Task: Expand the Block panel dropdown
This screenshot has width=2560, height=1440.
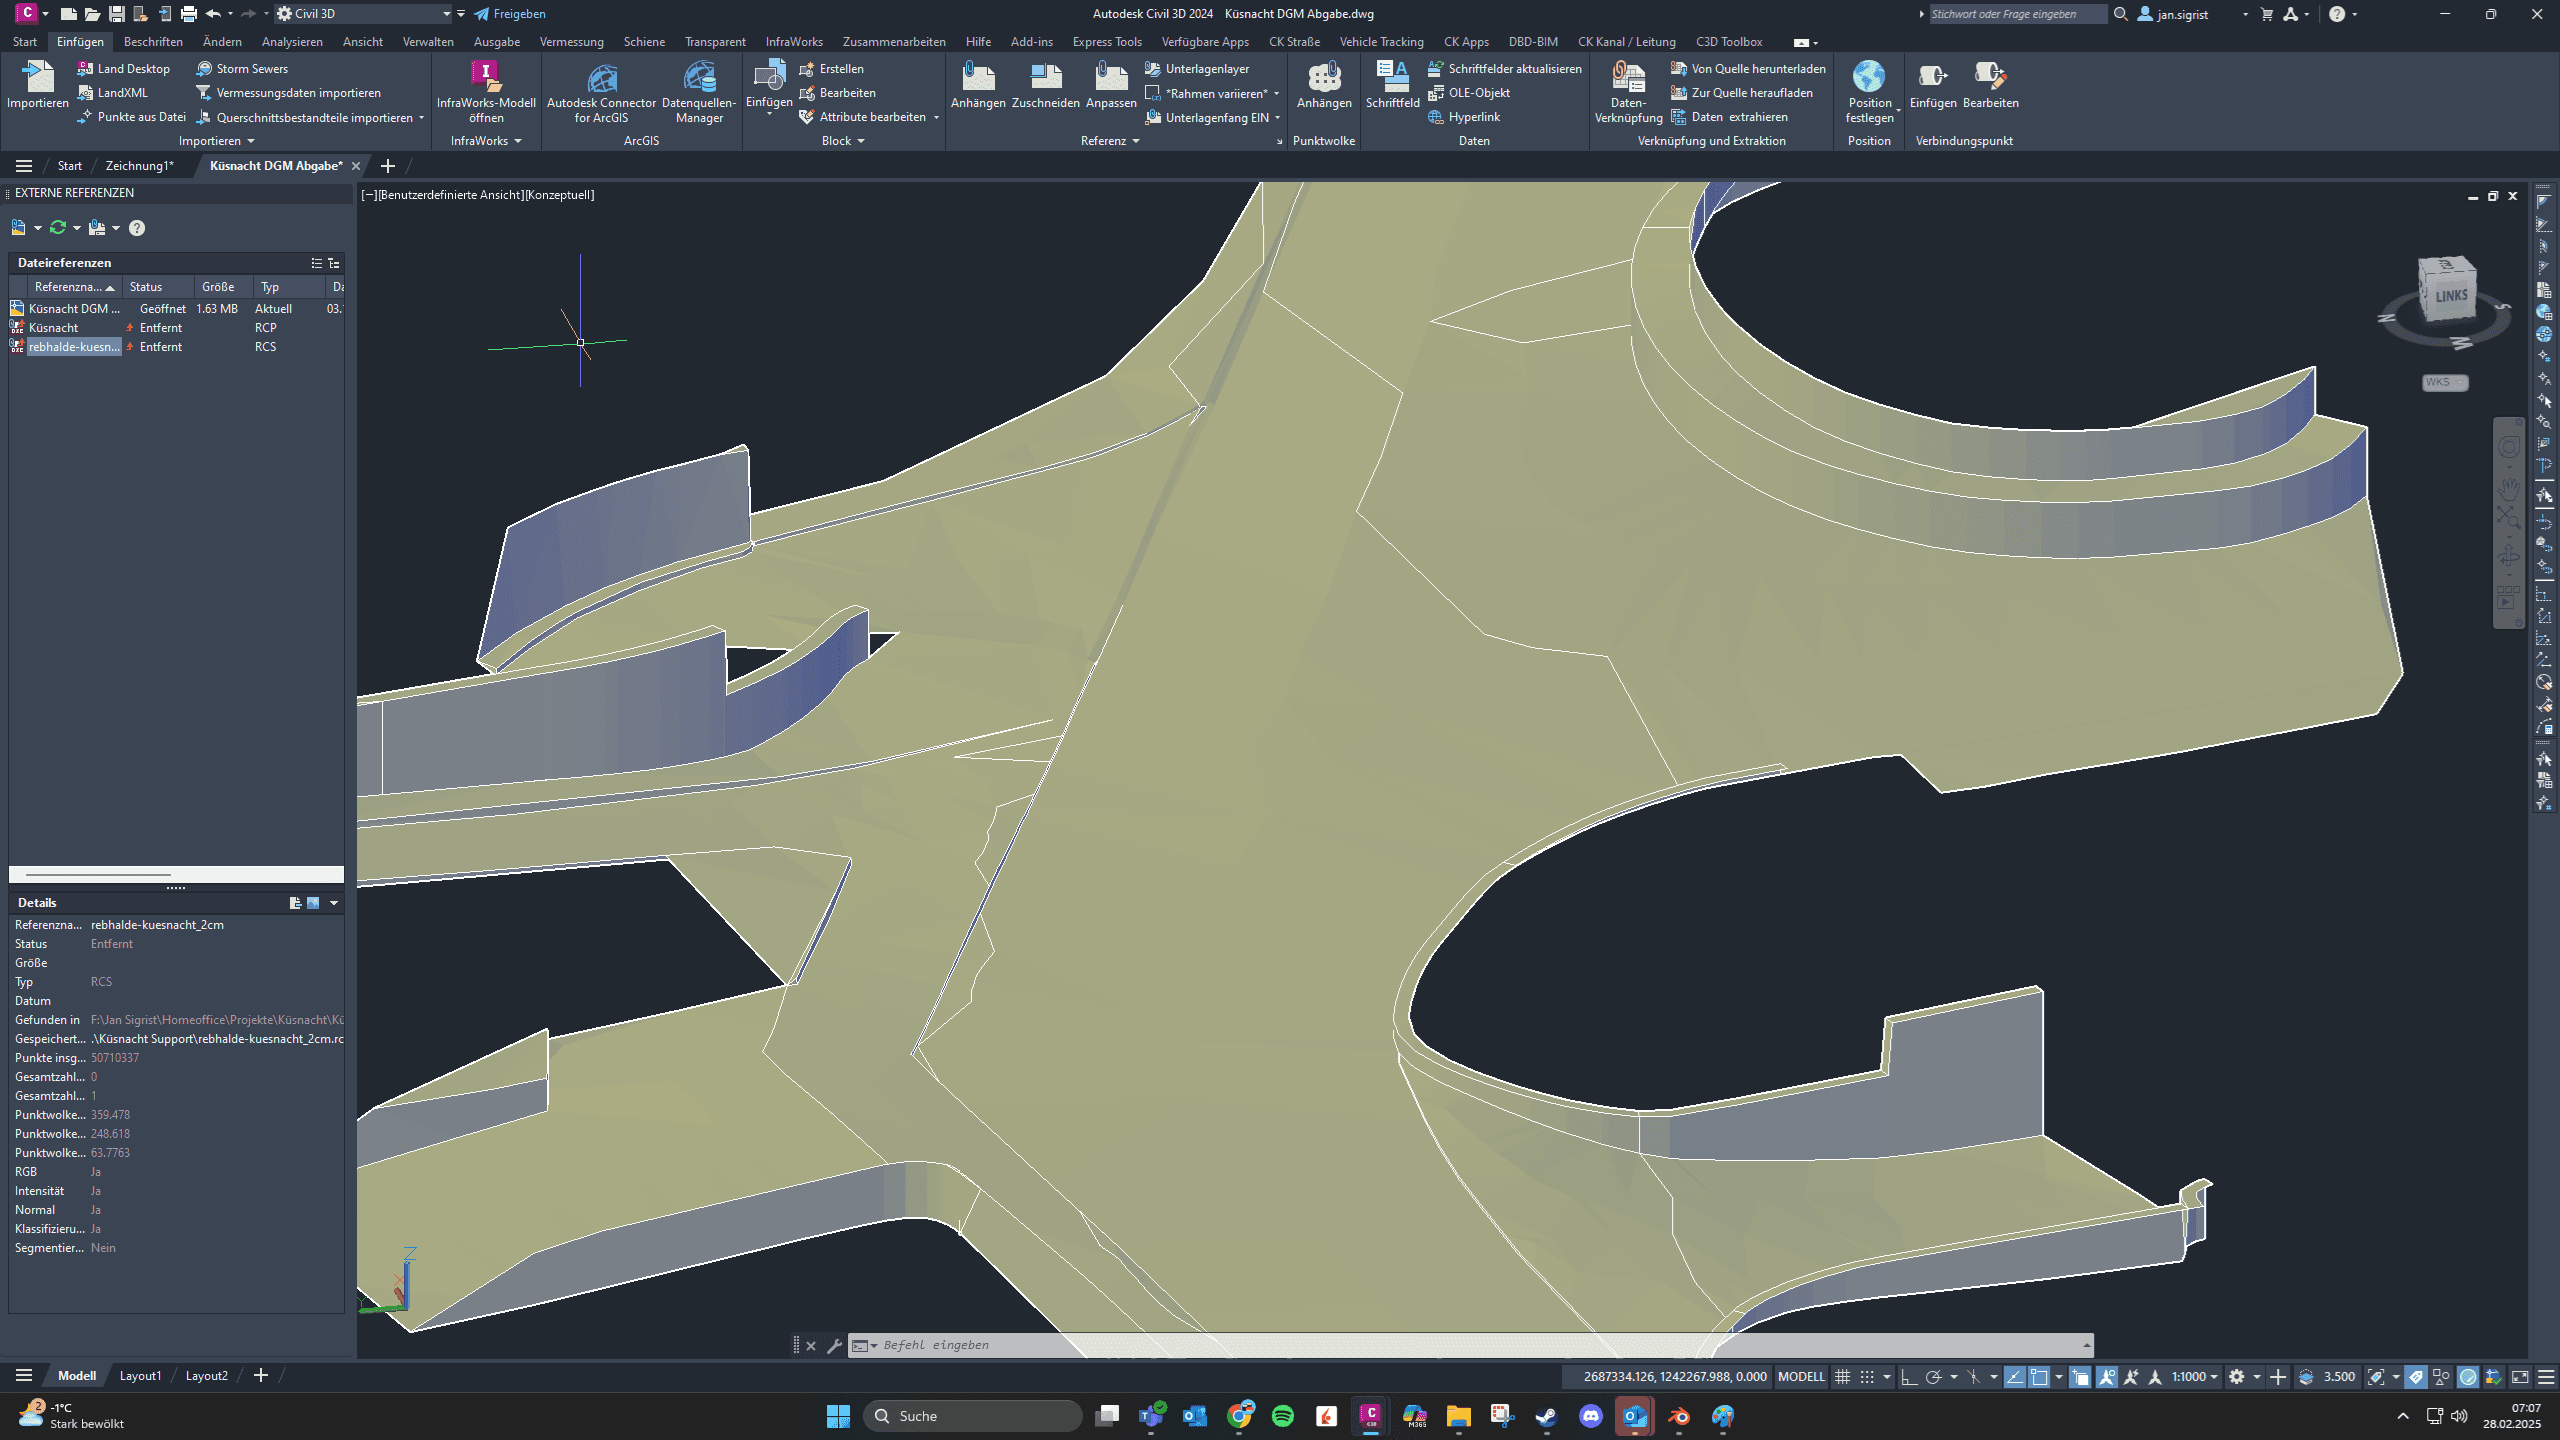Action: (860, 140)
